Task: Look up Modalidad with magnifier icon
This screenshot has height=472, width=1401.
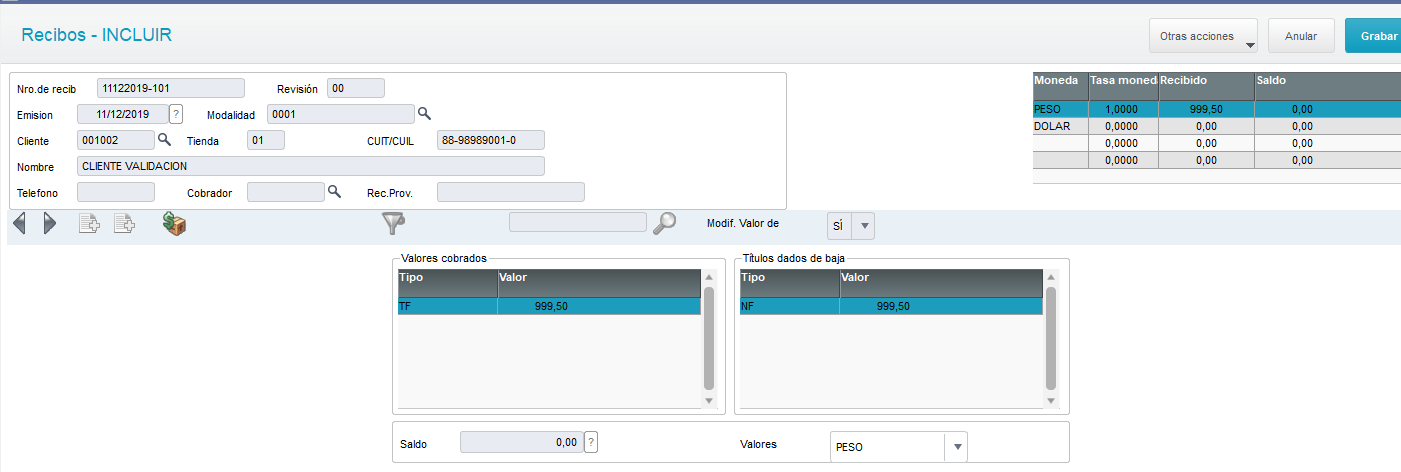Action: coord(424,113)
